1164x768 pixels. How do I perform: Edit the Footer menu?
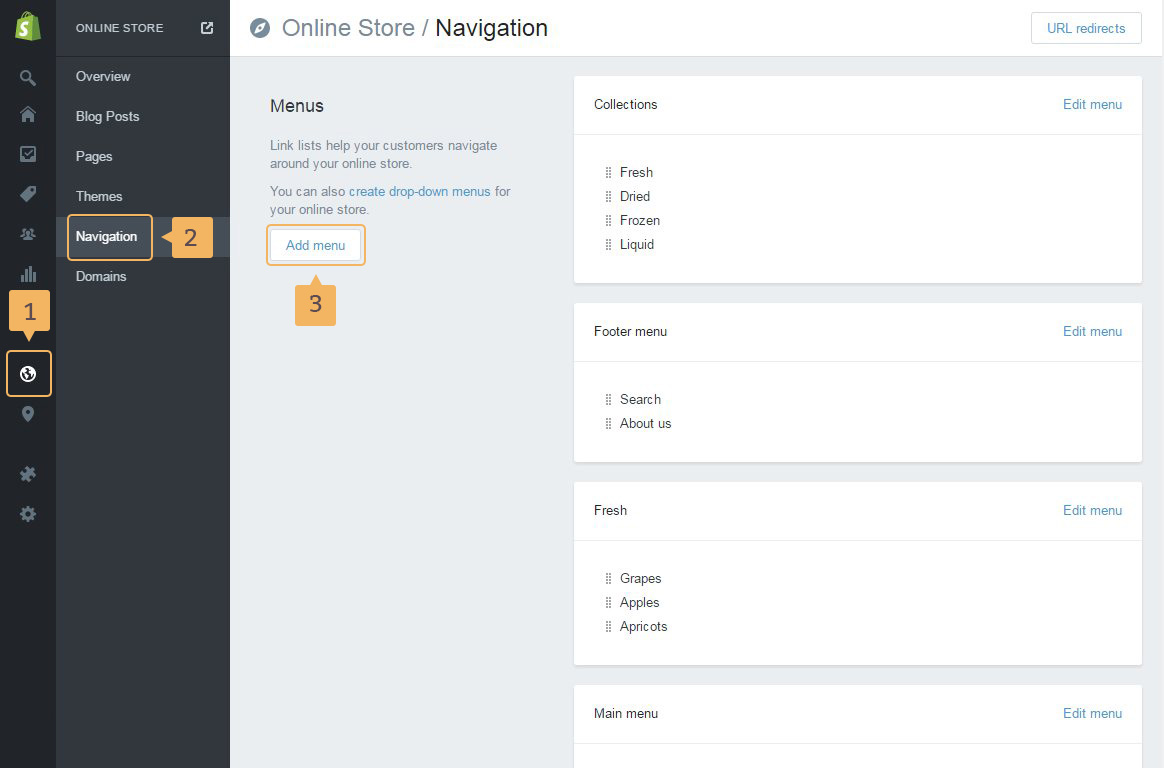[1092, 331]
